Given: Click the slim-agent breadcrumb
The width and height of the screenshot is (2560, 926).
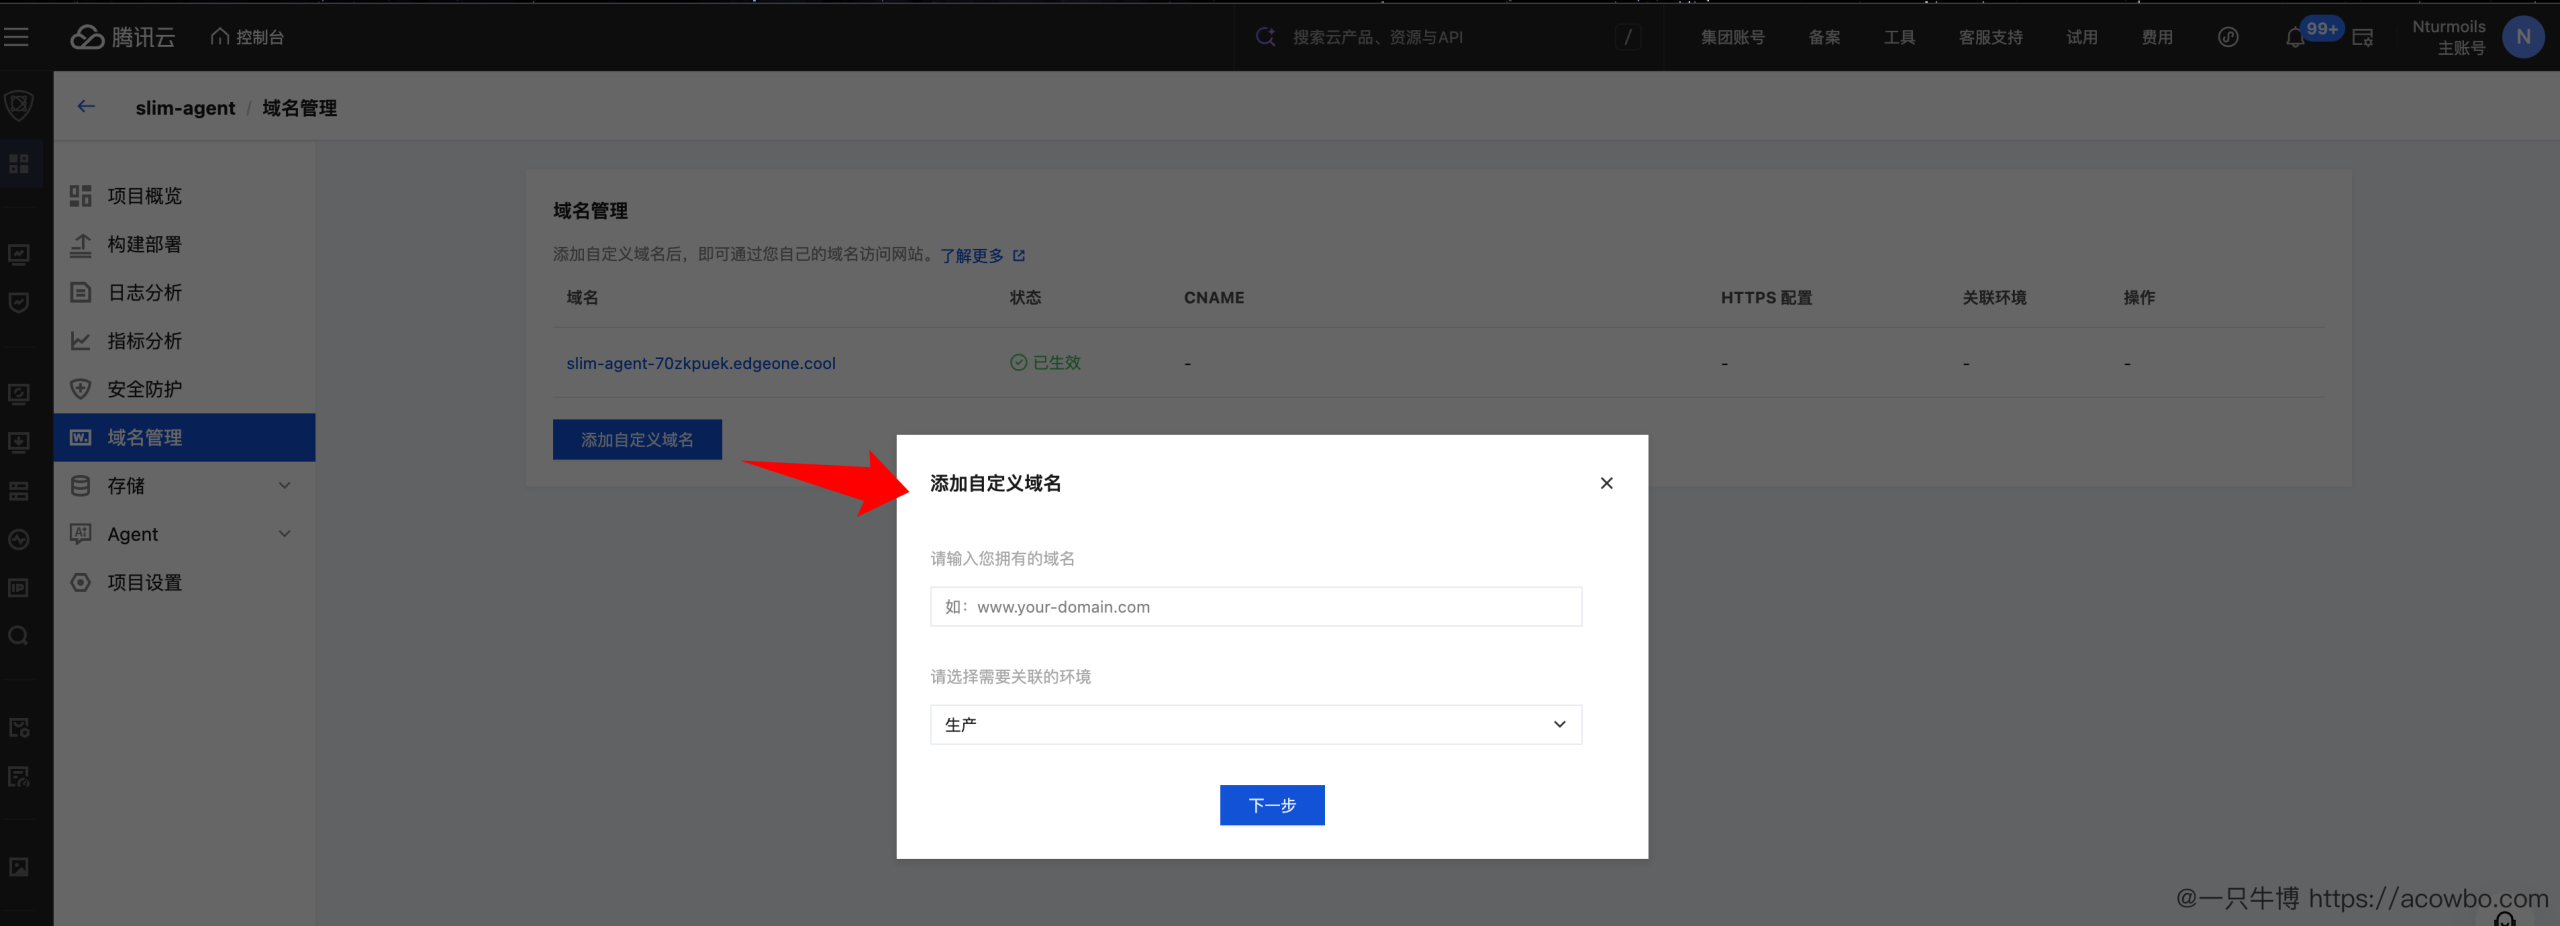Looking at the screenshot, I should point(185,108).
